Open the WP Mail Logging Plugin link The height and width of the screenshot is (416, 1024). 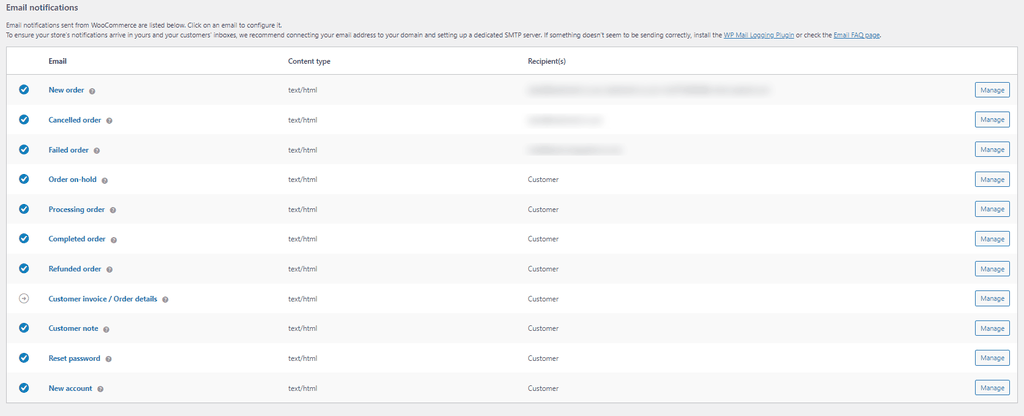point(758,35)
